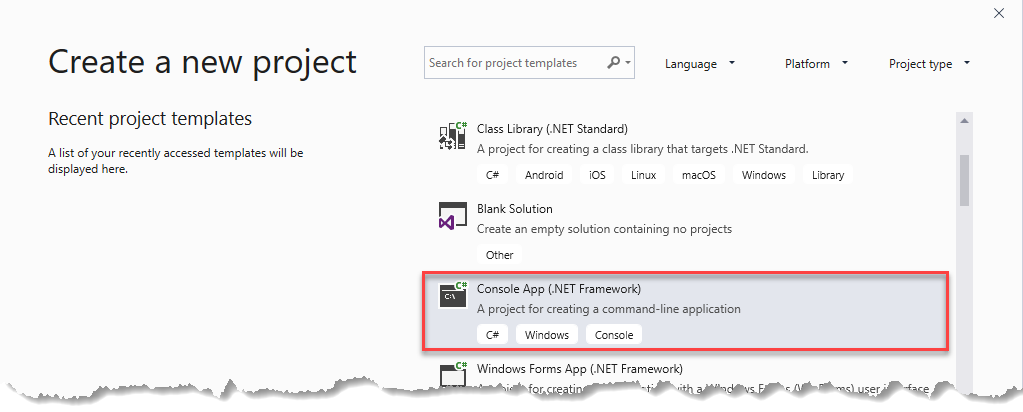Screen dimensions: 1023x412
Task: Open search history arrow beside magnifier
Action: 628,63
